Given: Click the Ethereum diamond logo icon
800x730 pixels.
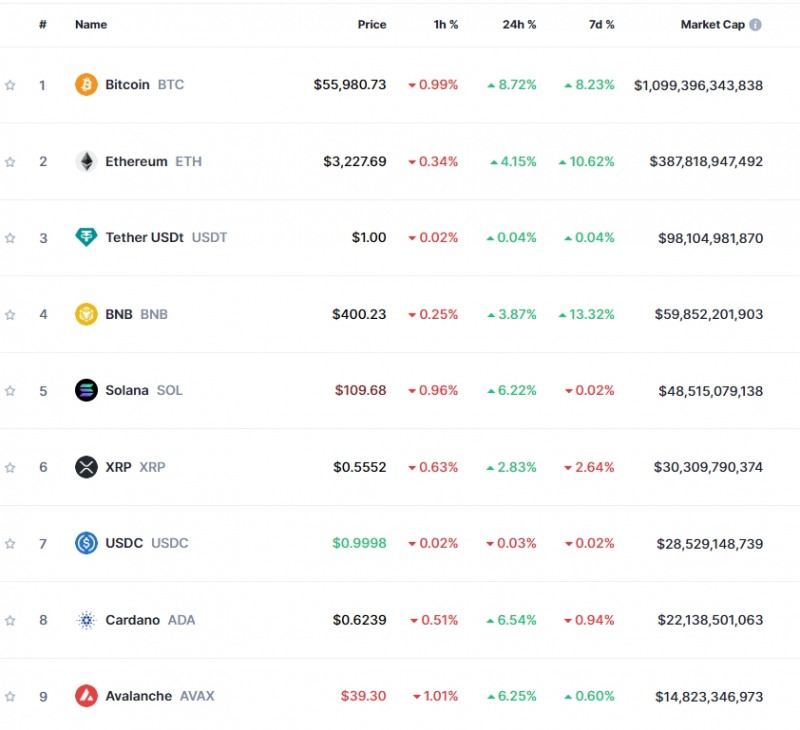Looking at the screenshot, I should point(86,161).
